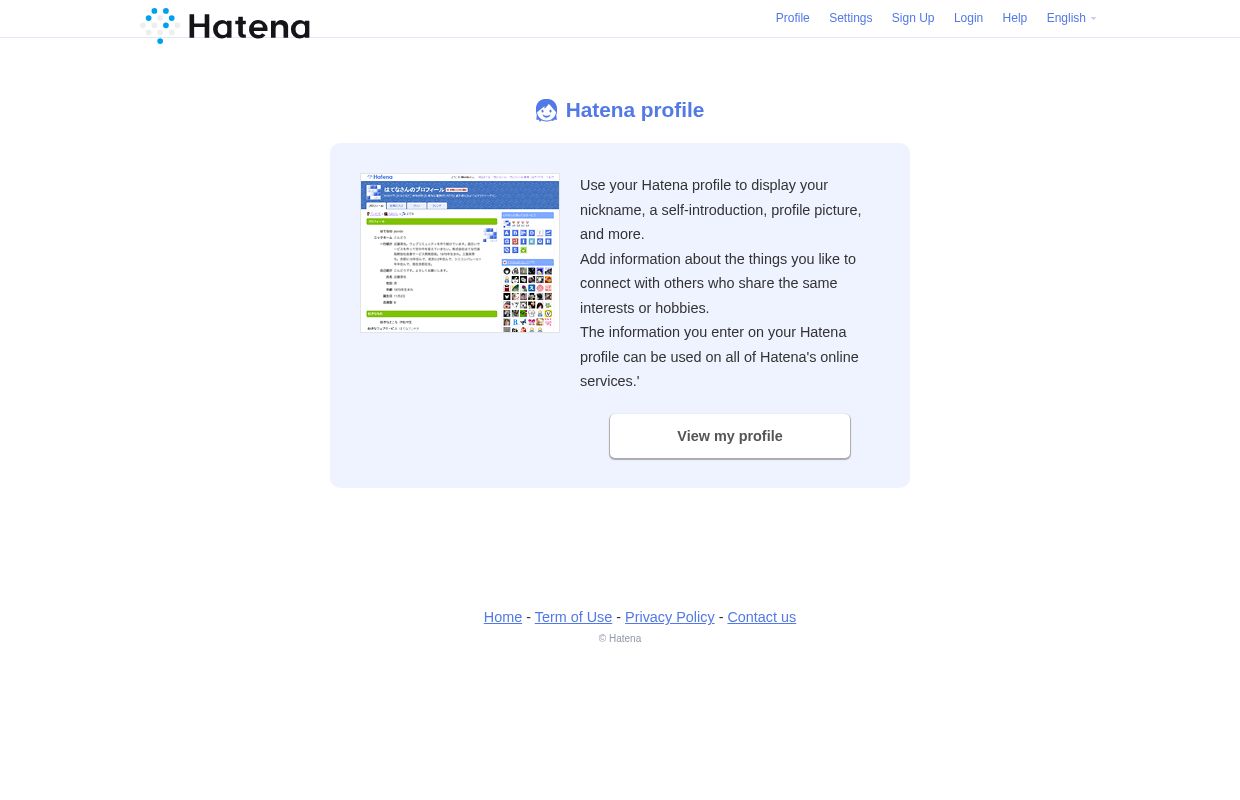Click the Hatena dotted logo mark

160,26
